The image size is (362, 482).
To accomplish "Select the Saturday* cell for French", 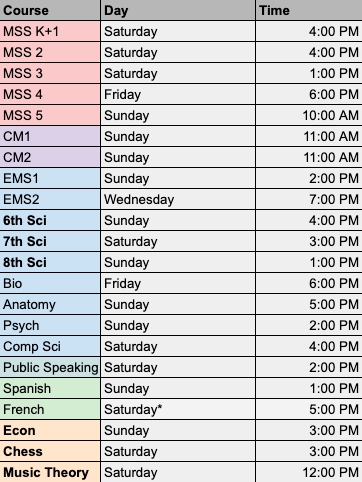I will (178, 409).
